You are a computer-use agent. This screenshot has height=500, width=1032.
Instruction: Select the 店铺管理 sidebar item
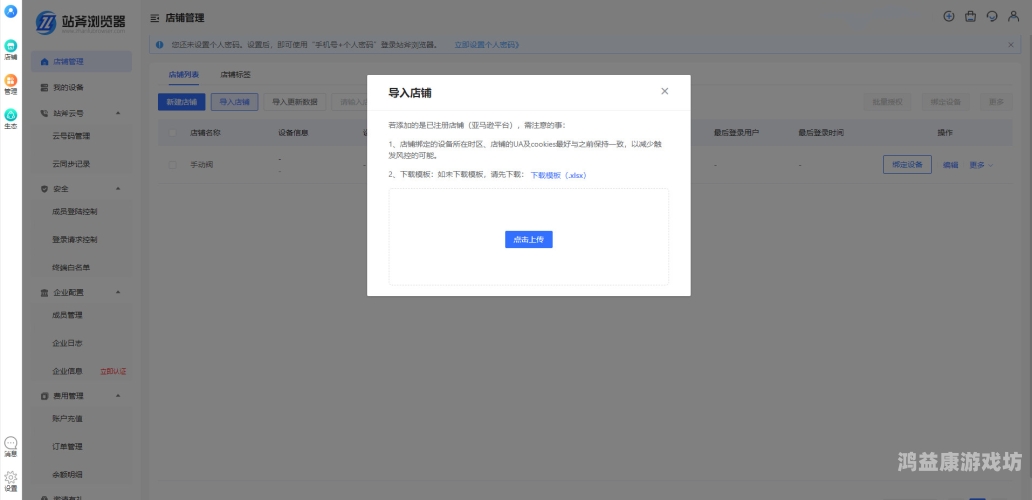click(x=81, y=62)
